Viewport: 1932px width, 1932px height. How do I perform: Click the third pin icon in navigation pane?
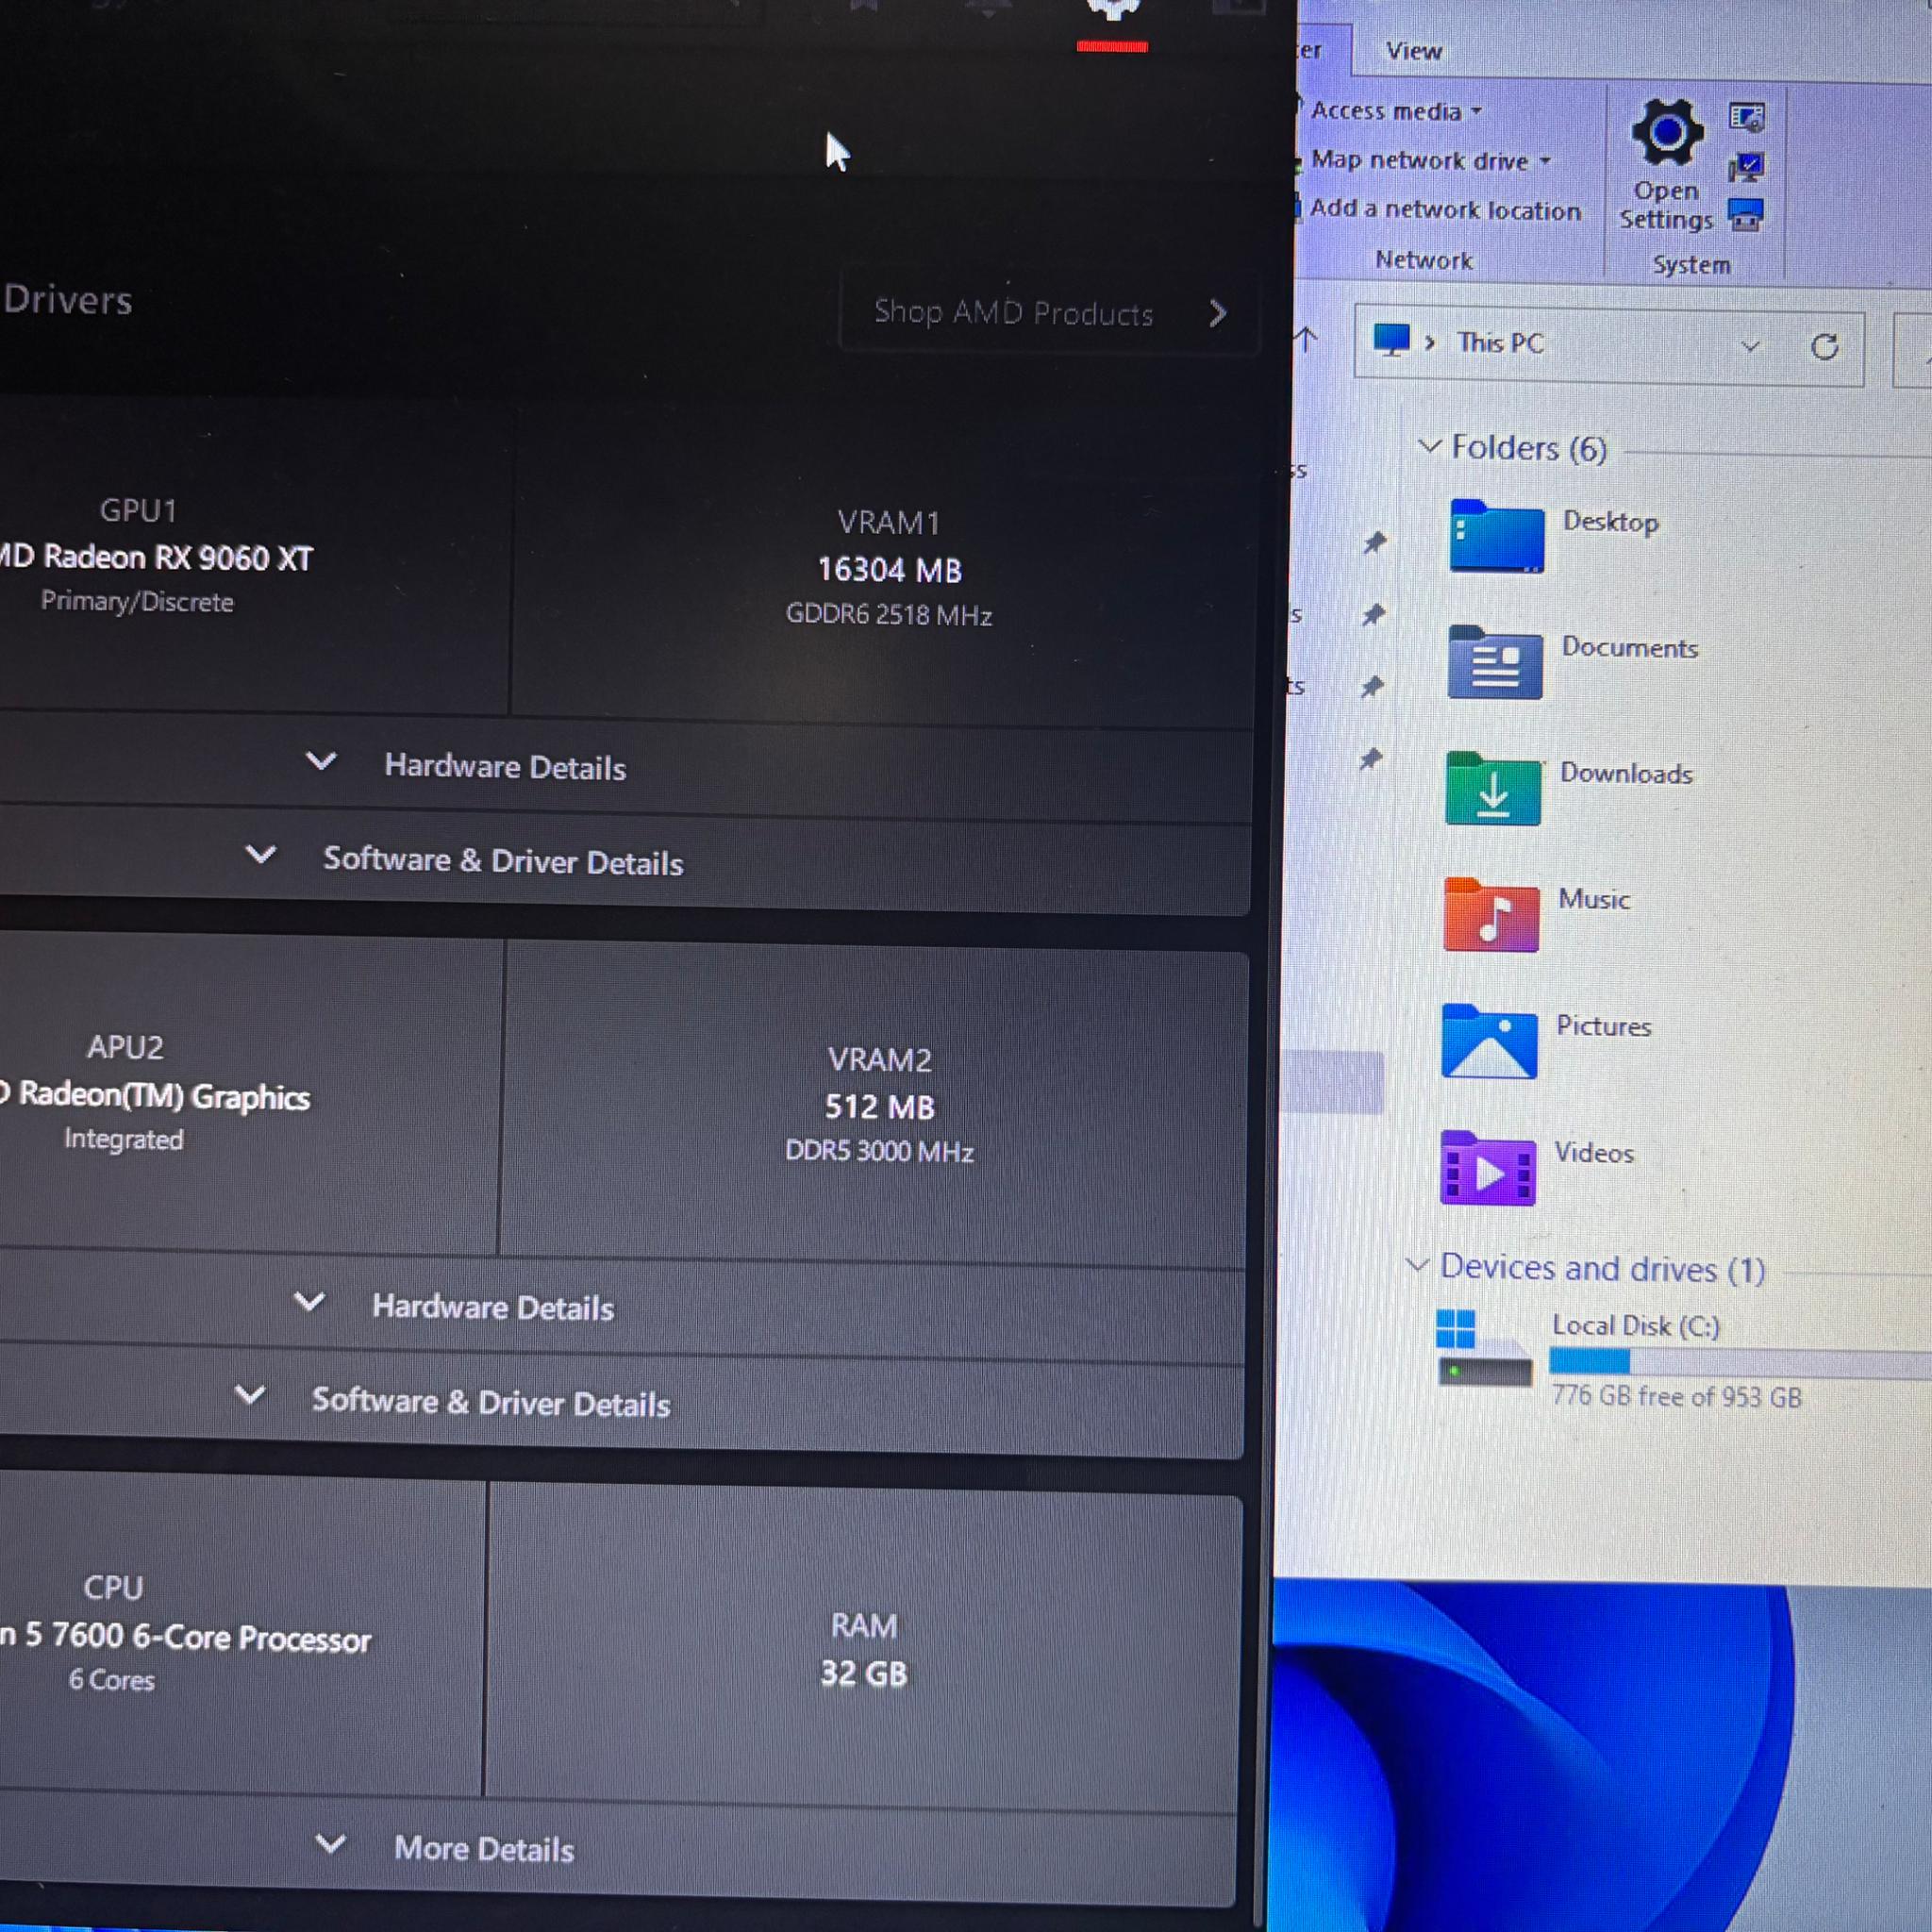[1372, 687]
